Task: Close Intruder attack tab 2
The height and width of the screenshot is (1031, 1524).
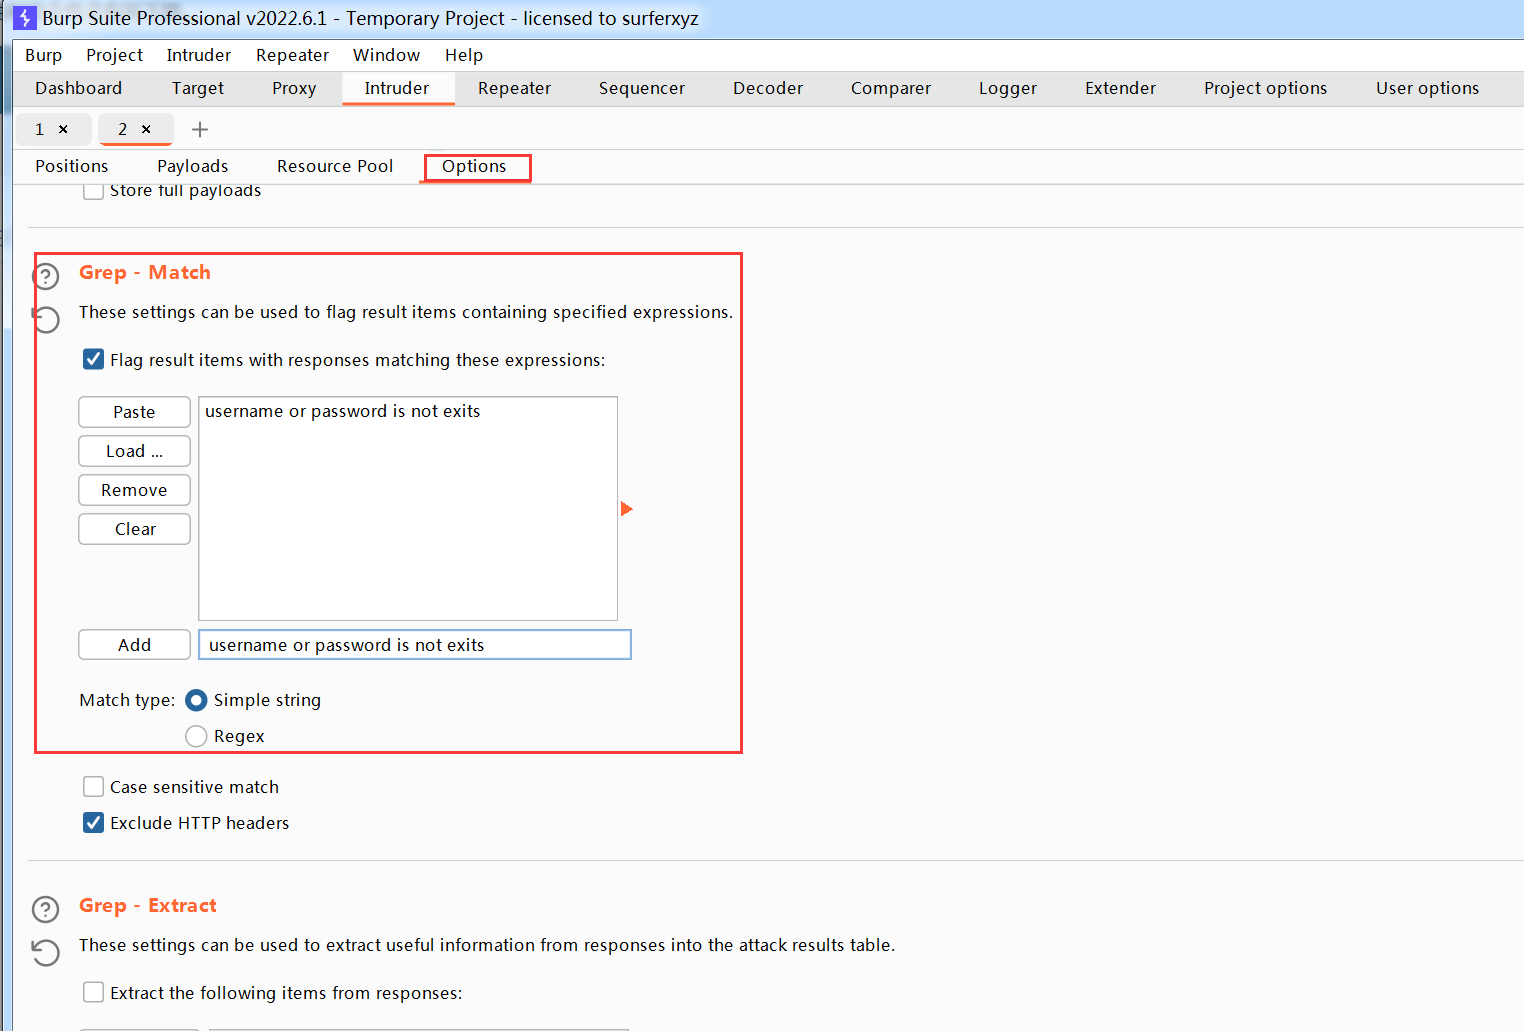Action: 146,129
